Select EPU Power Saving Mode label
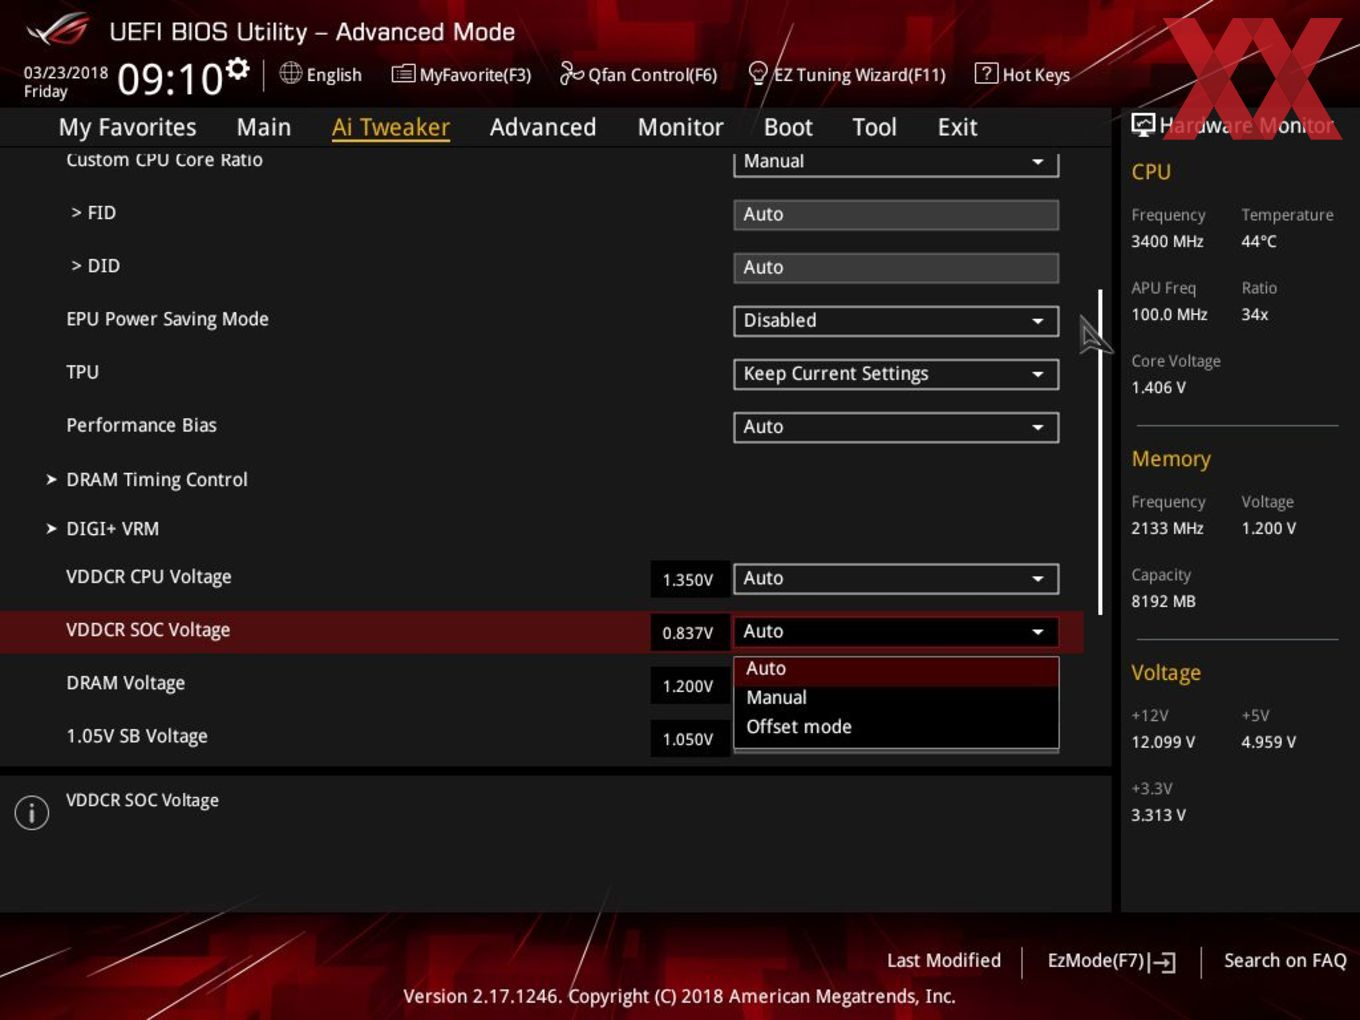 coord(167,319)
